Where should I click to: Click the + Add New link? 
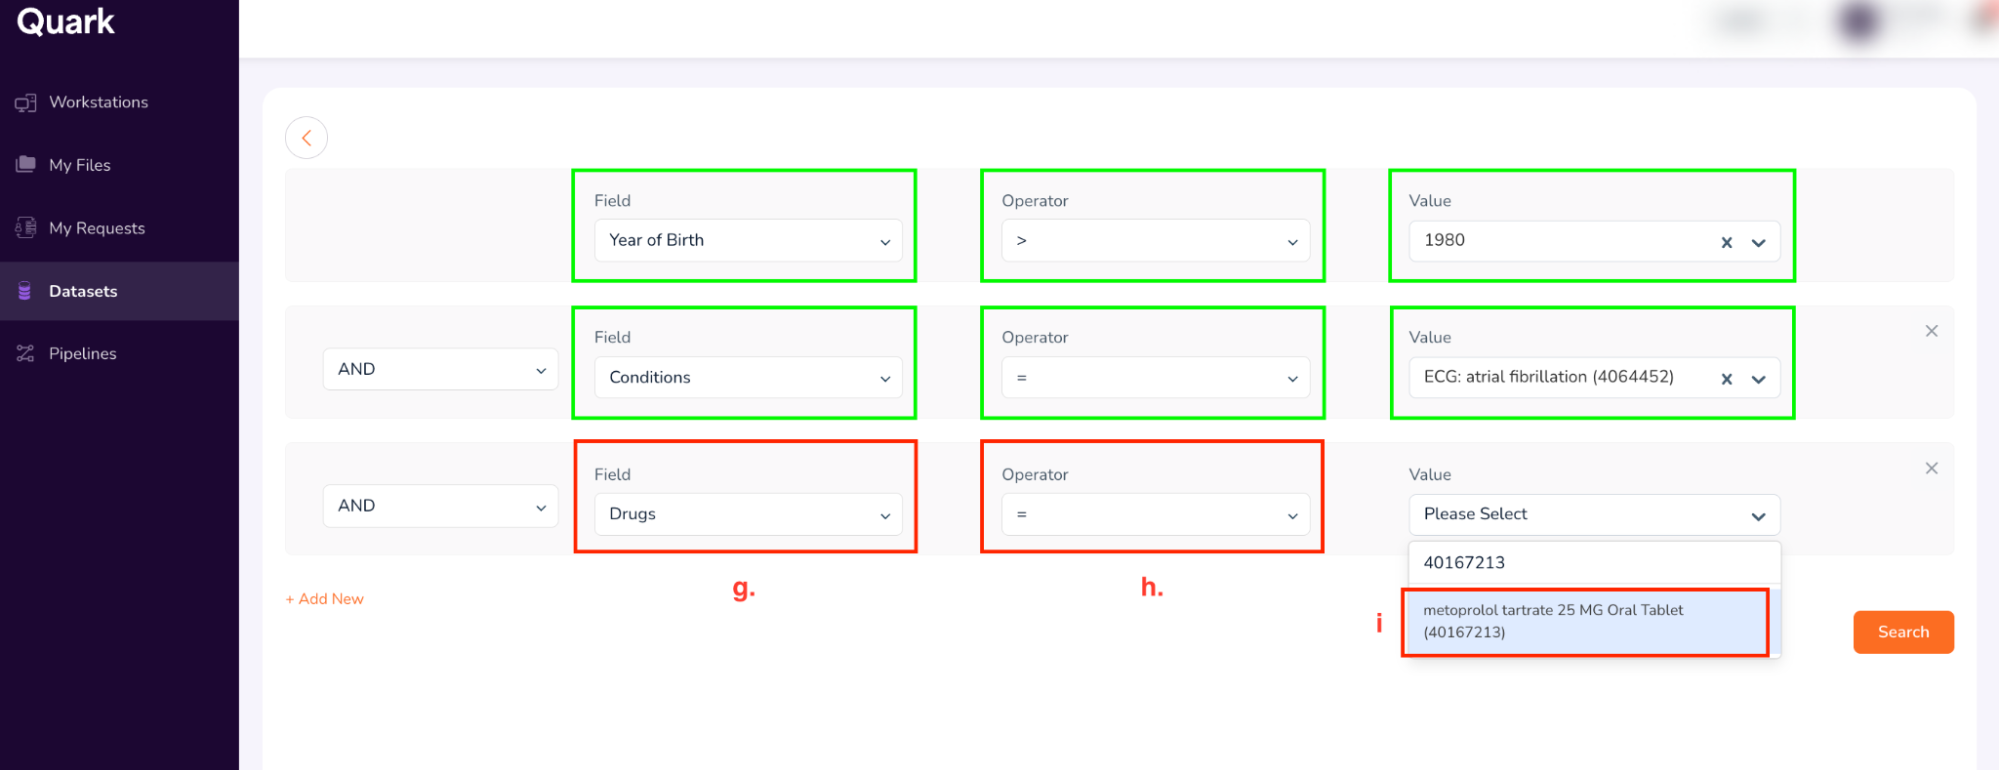(325, 599)
